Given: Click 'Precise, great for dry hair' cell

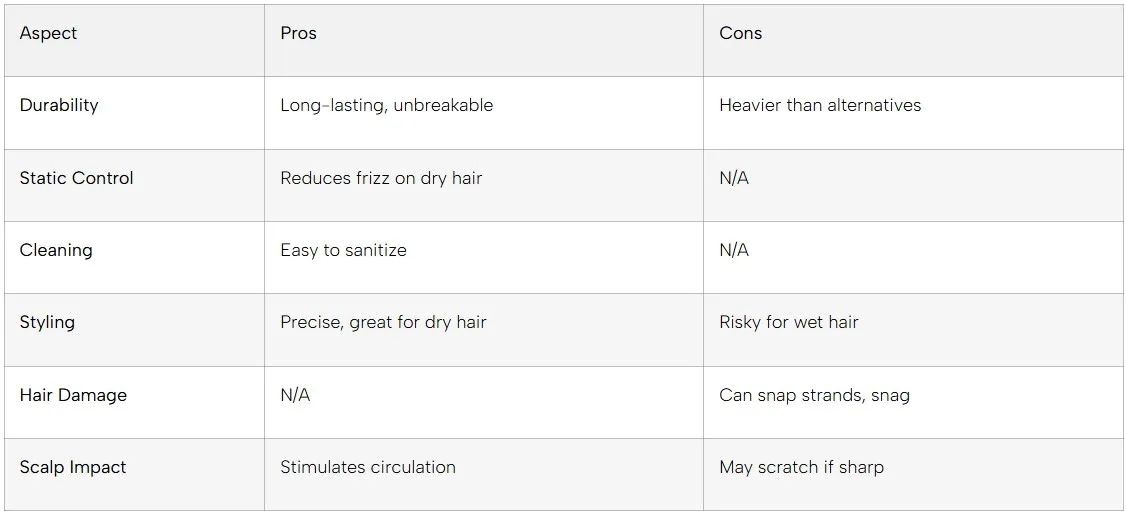Looking at the screenshot, I should 383,322.
